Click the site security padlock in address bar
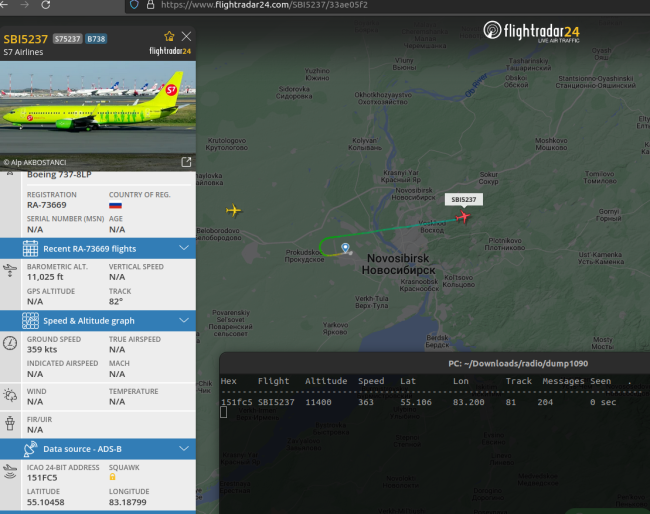This screenshot has width=650, height=514. (149, 5)
